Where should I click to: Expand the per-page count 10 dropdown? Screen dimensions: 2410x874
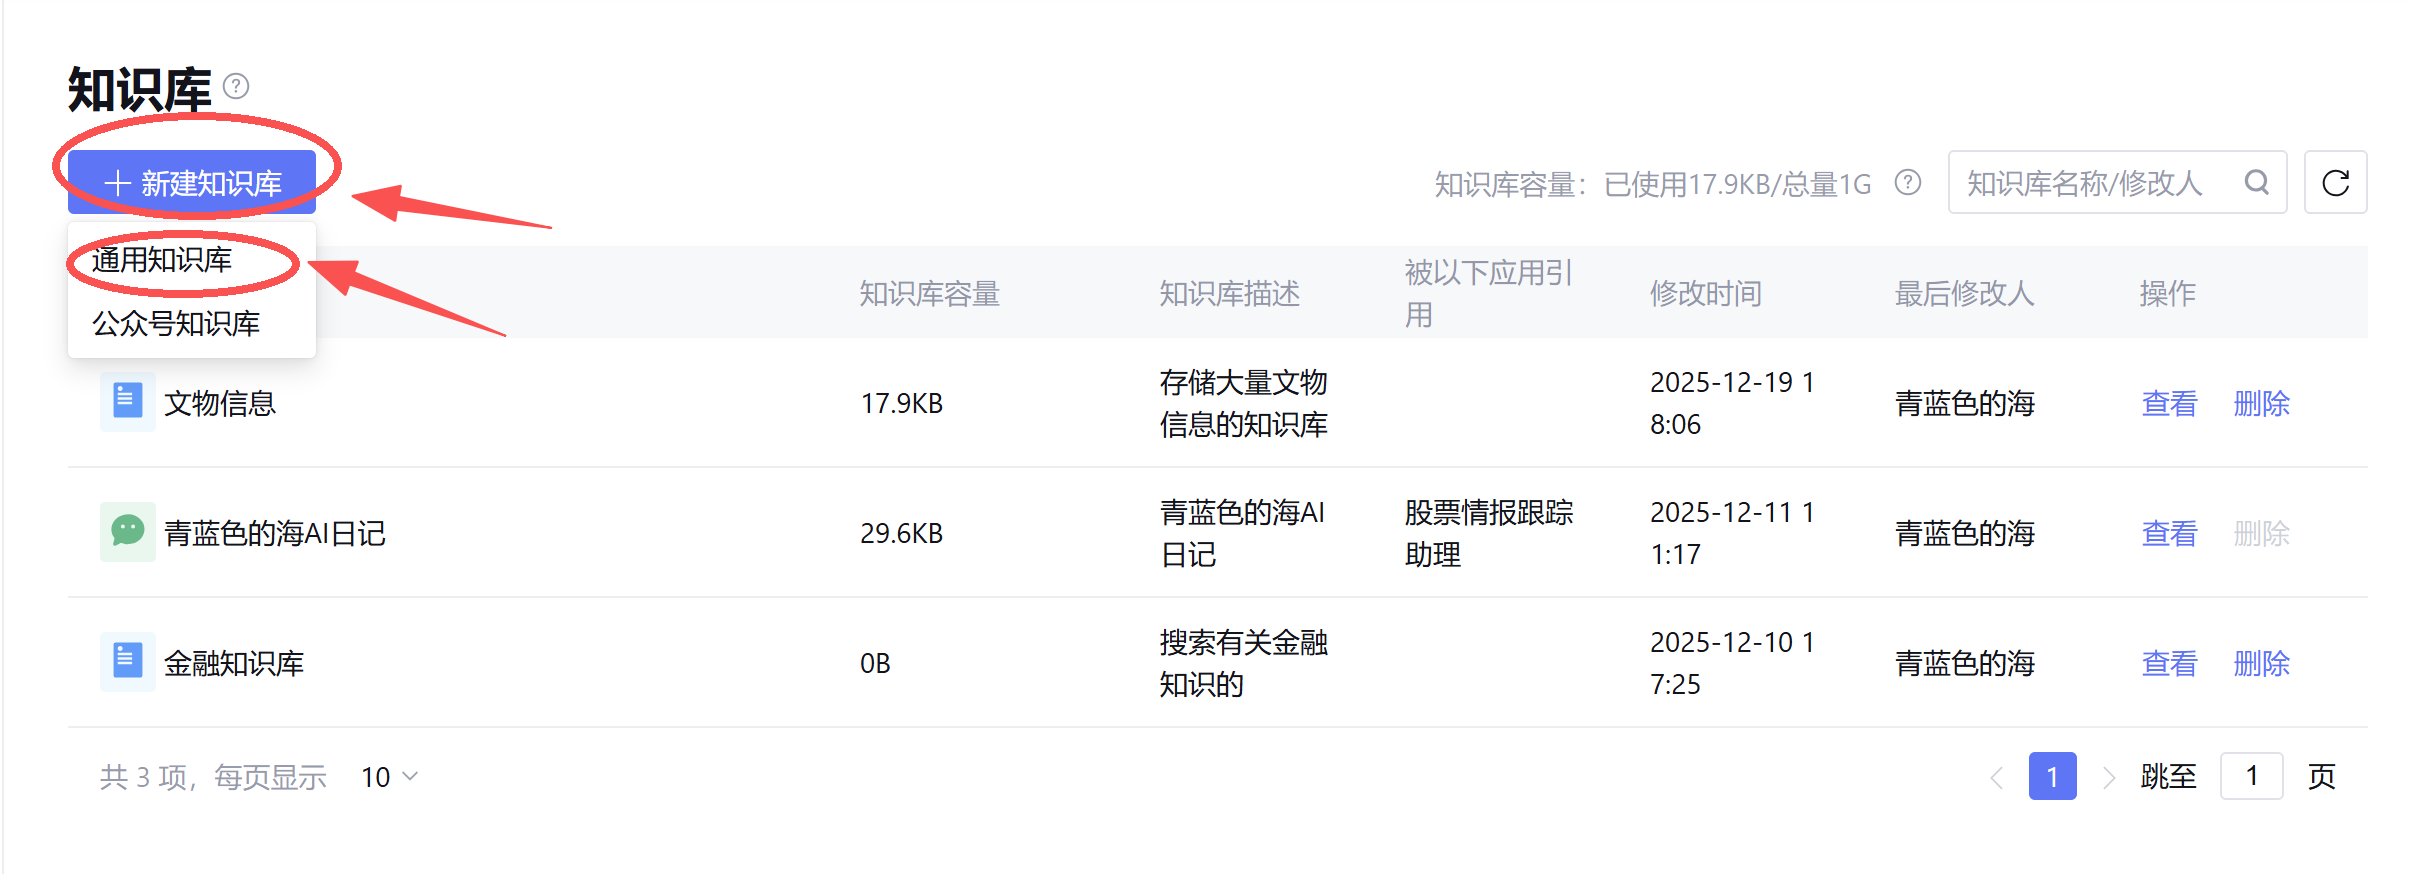pos(390,777)
